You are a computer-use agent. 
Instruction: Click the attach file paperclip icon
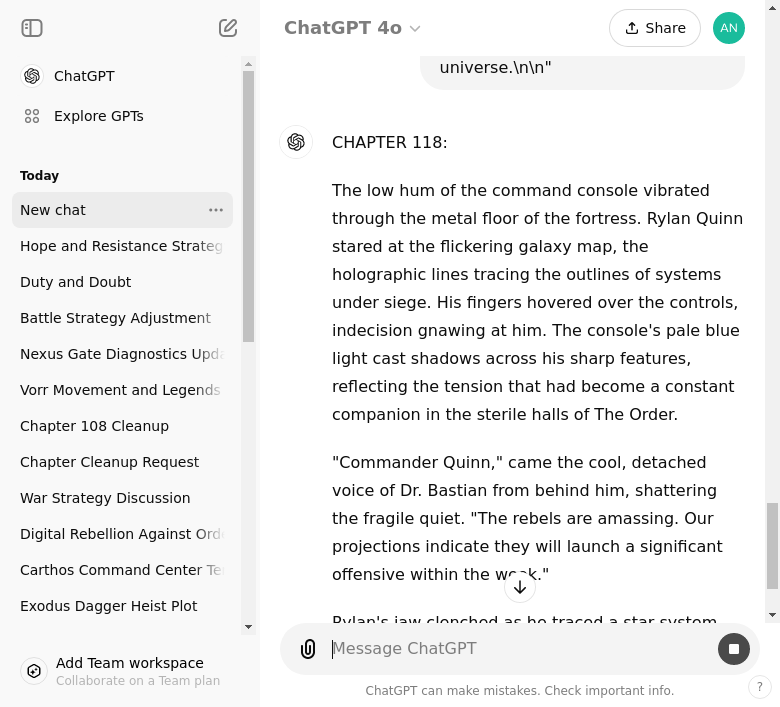pos(308,649)
